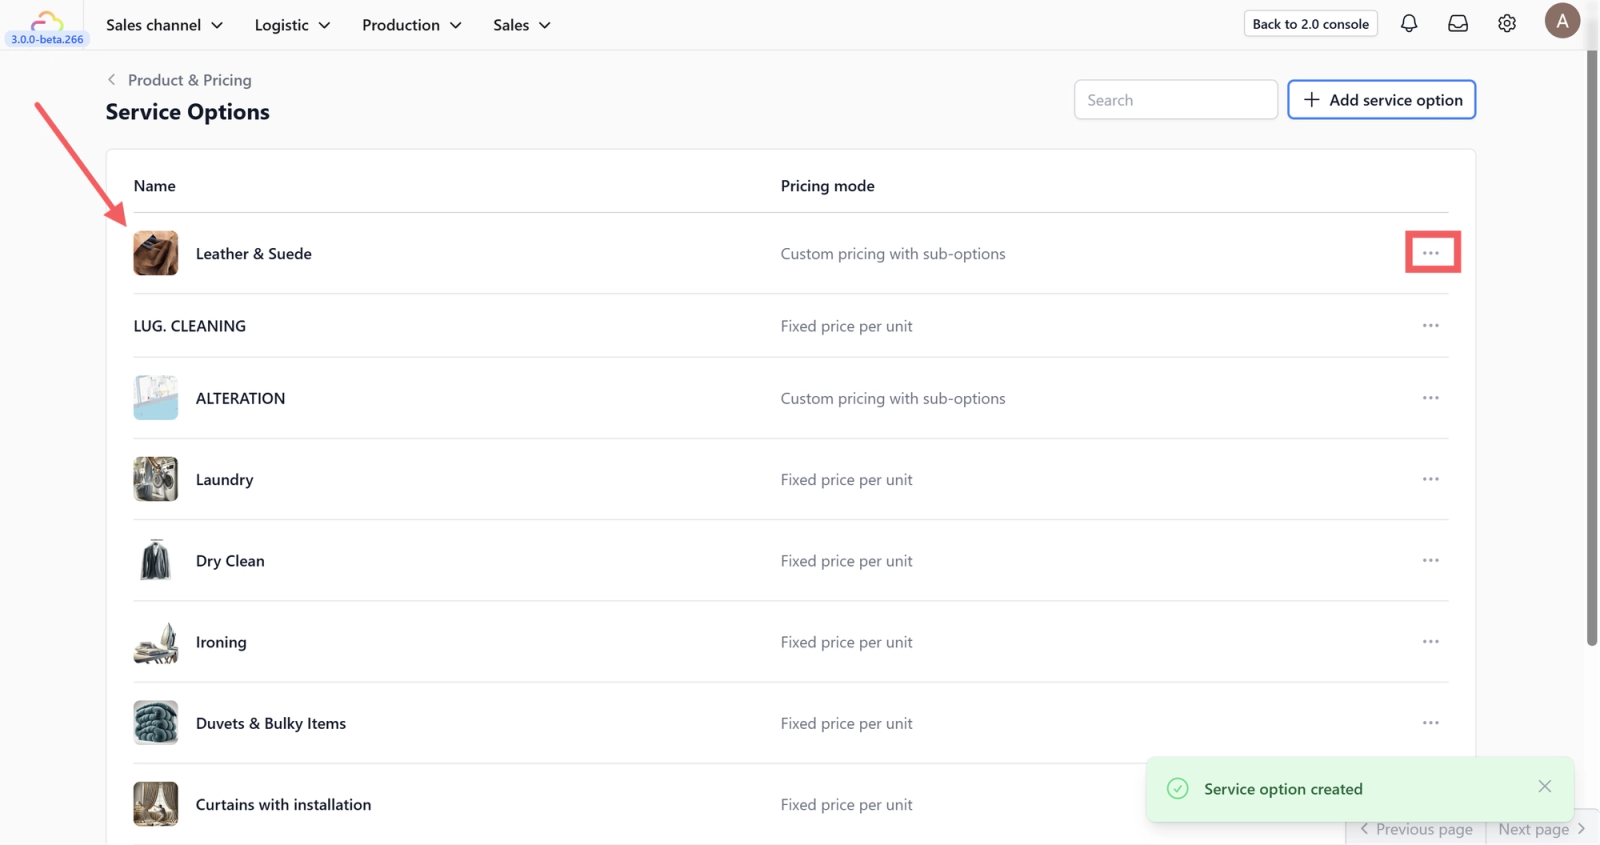Open the settings gear

(x=1507, y=23)
